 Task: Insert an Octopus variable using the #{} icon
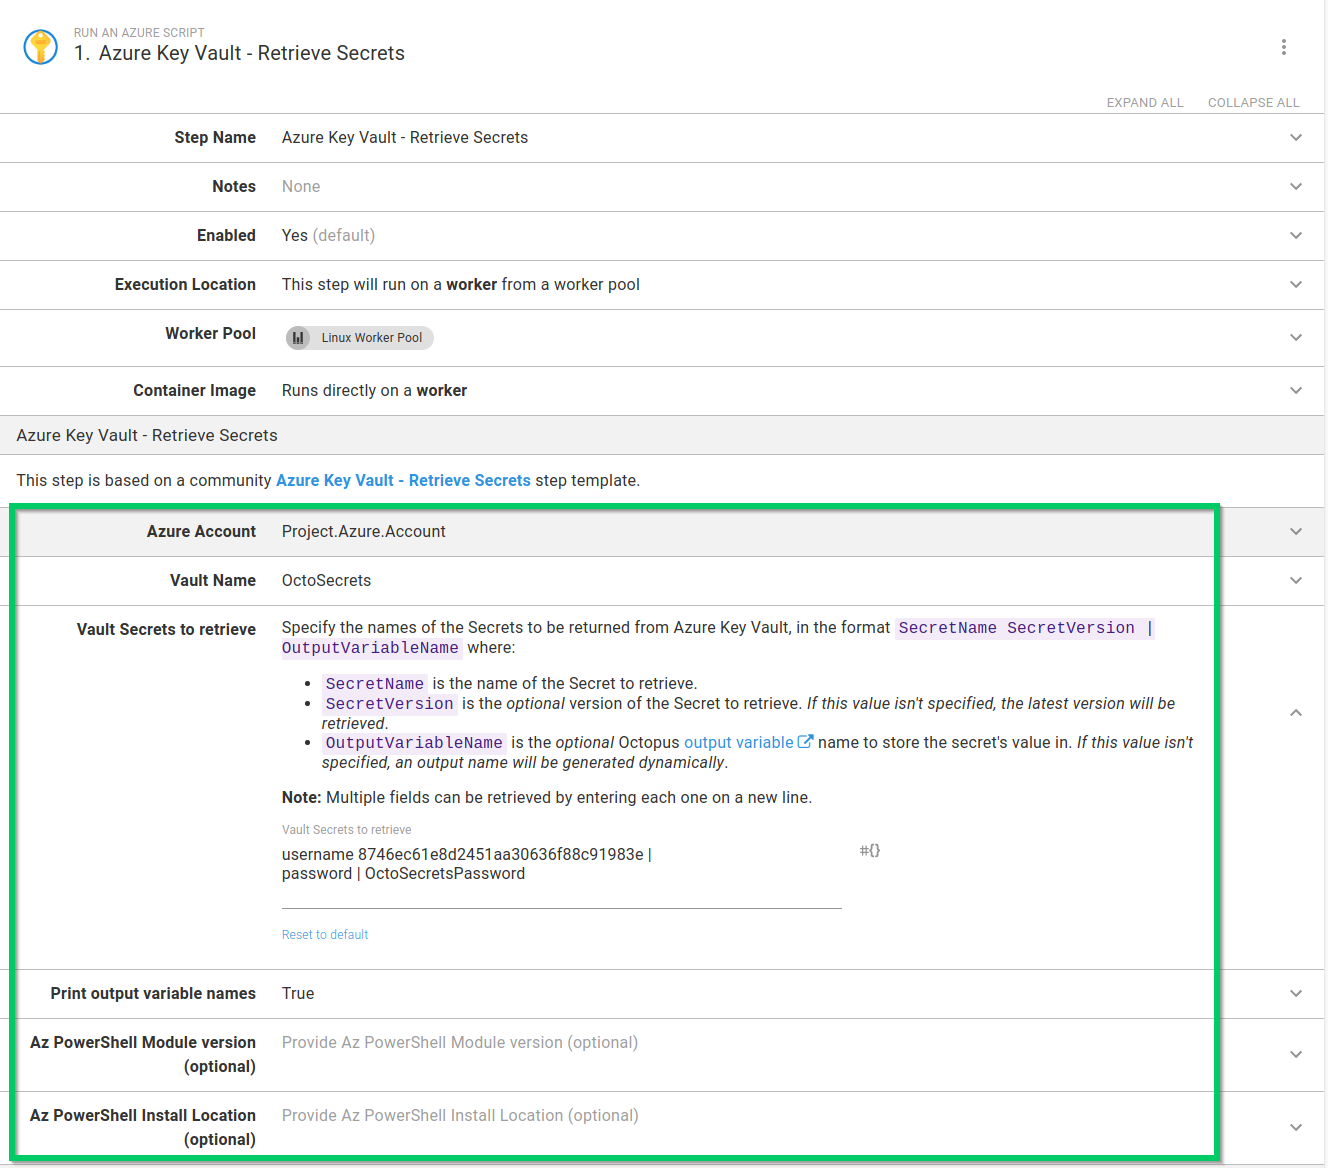(869, 850)
